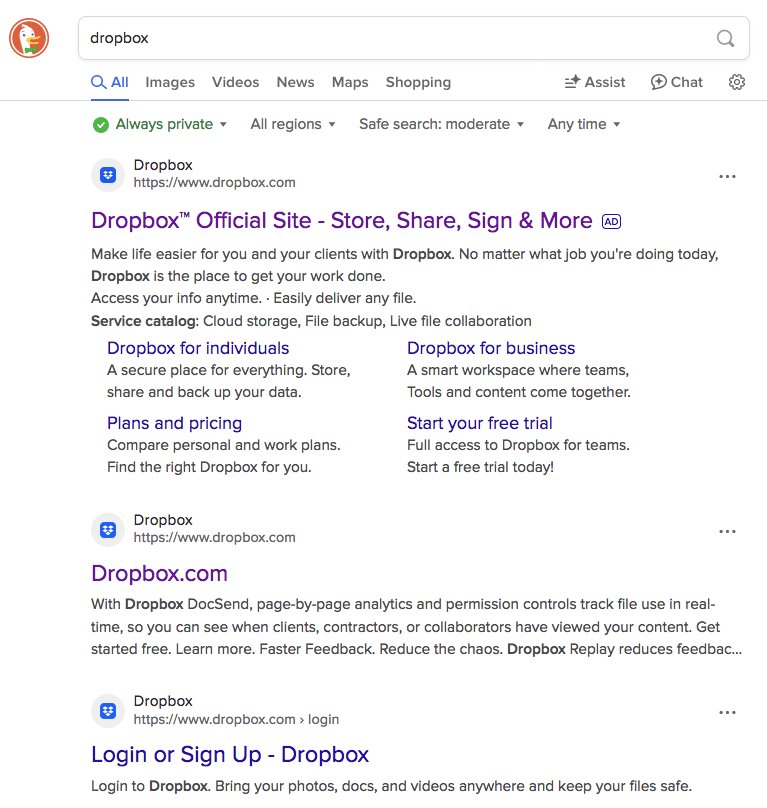
Task: Open more options for ad result
Action: tap(727, 177)
